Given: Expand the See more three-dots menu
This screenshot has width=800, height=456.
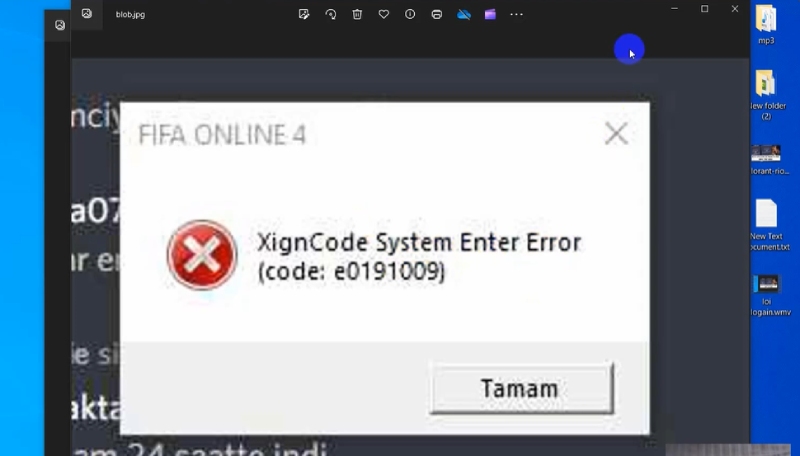Looking at the screenshot, I should [x=516, y=14].
